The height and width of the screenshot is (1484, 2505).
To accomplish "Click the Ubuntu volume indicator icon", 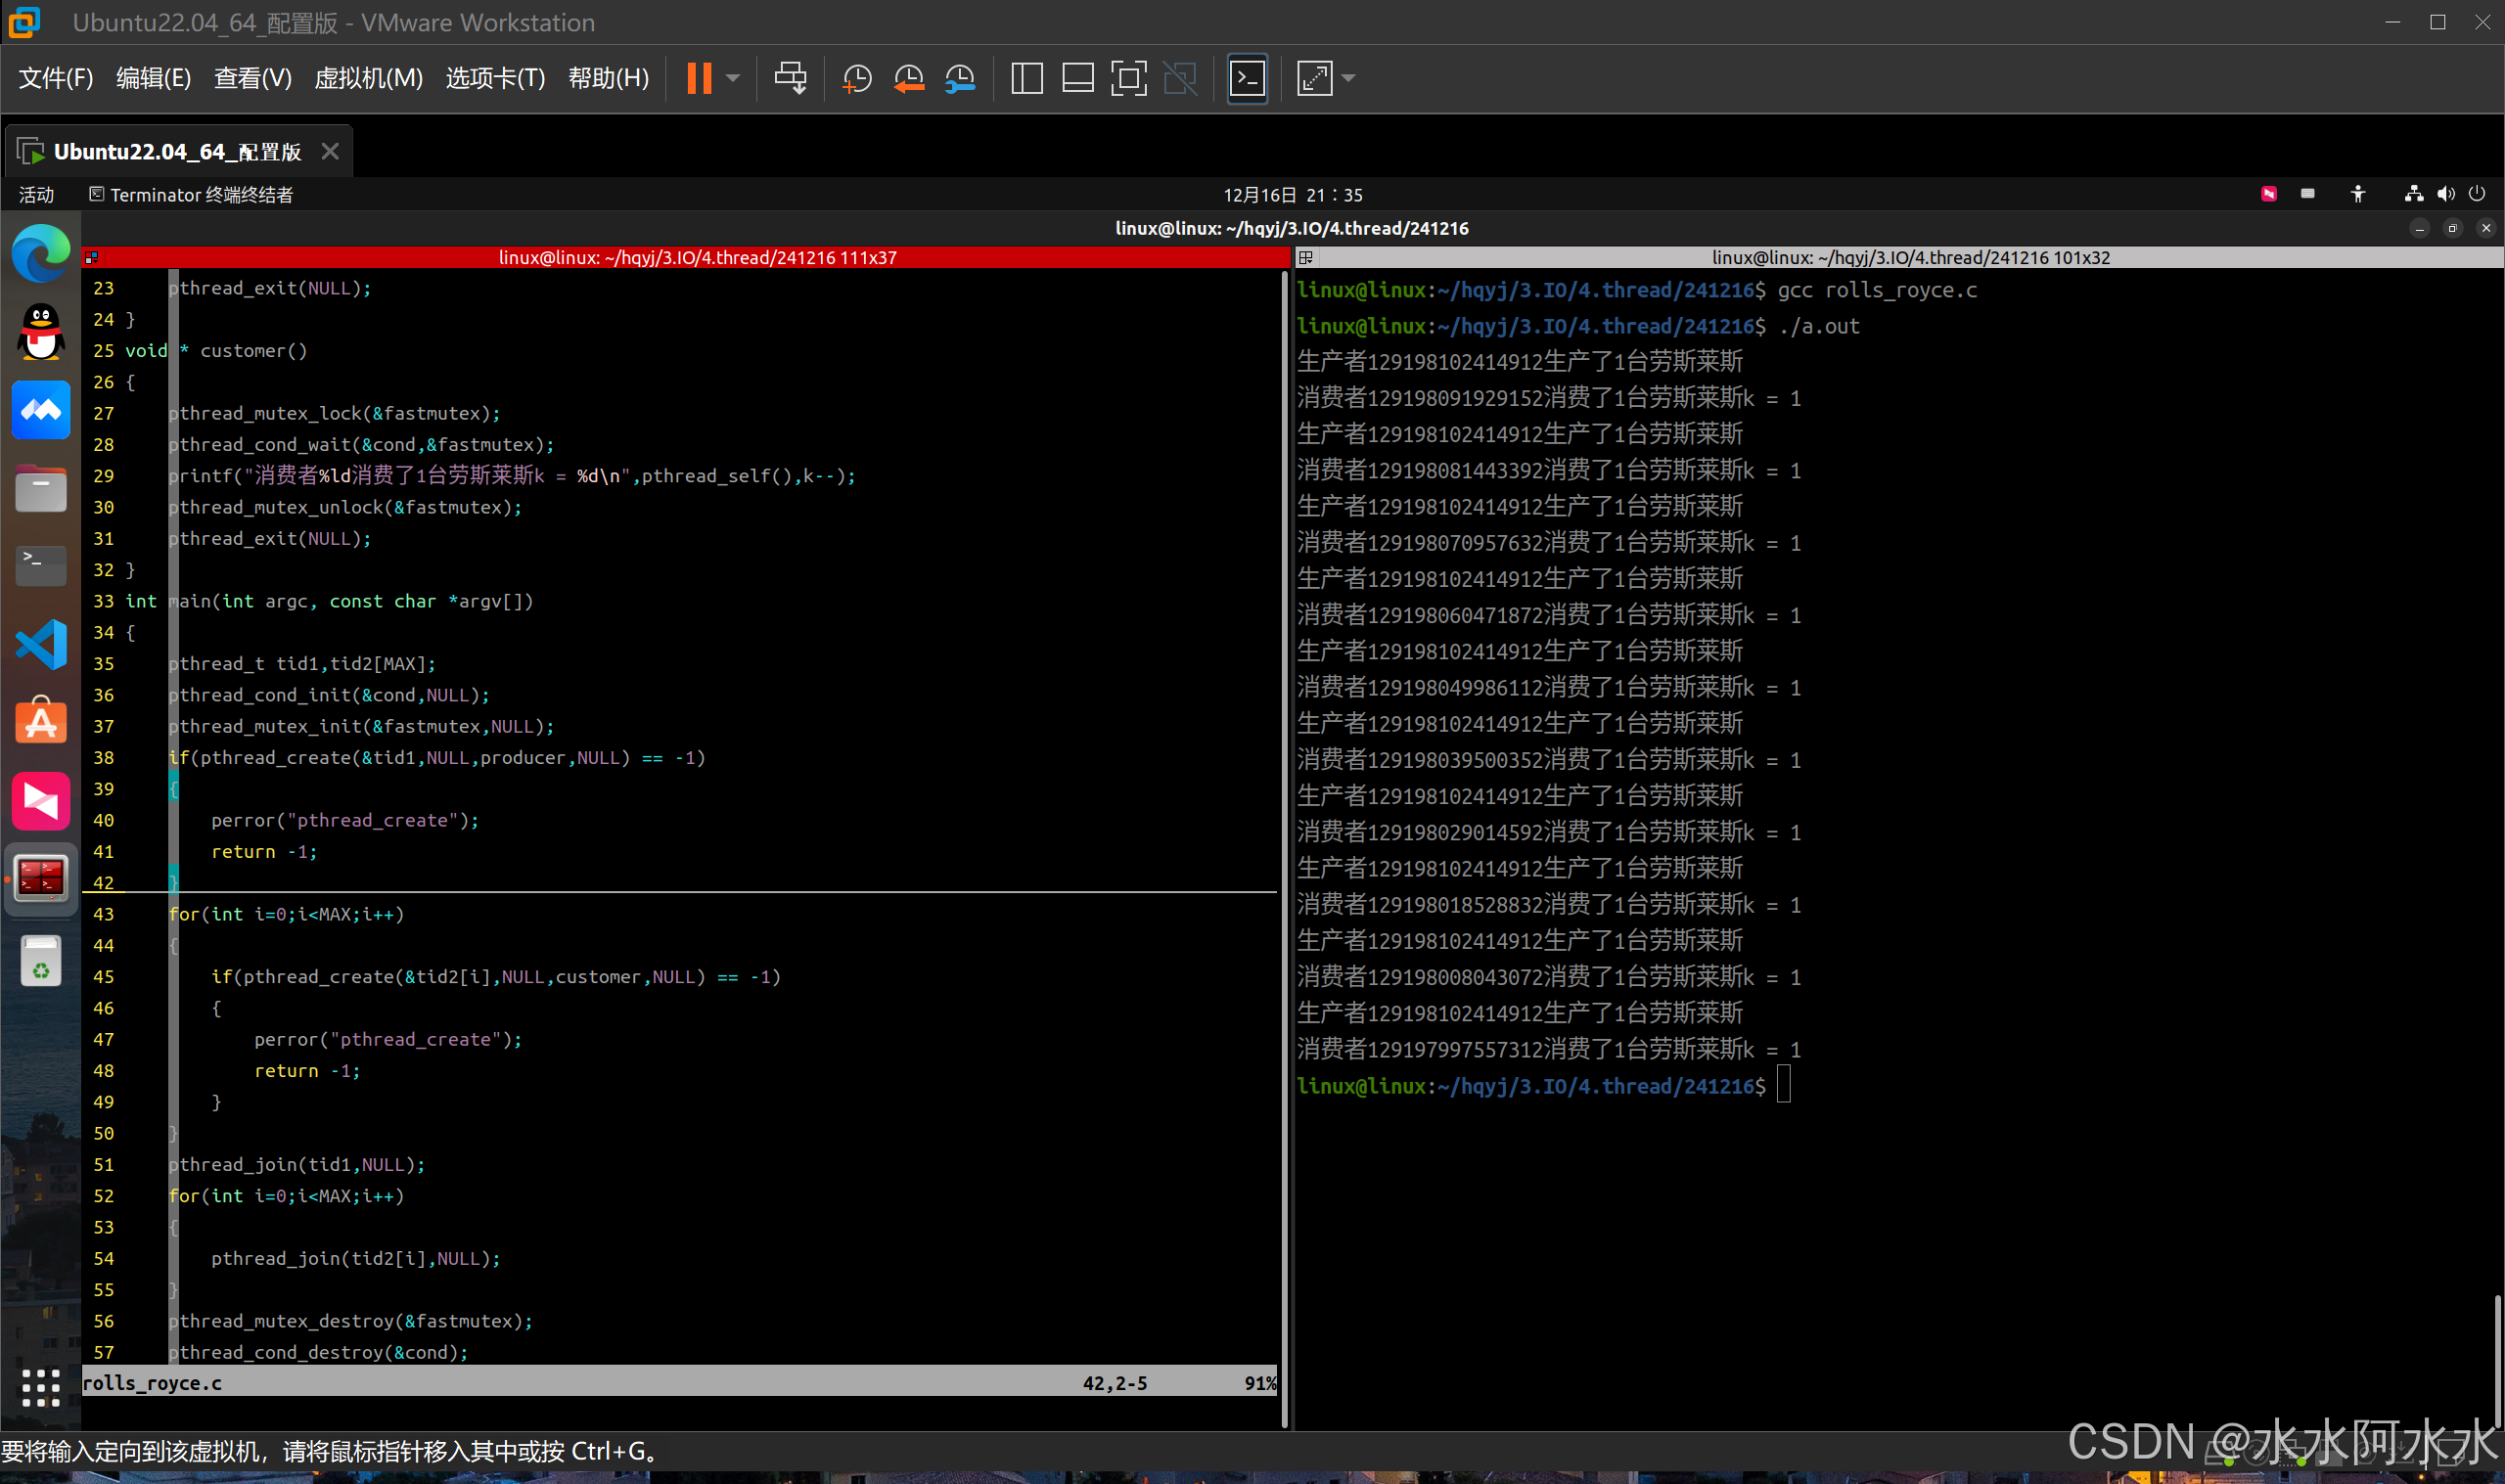I will point(2446,194).
